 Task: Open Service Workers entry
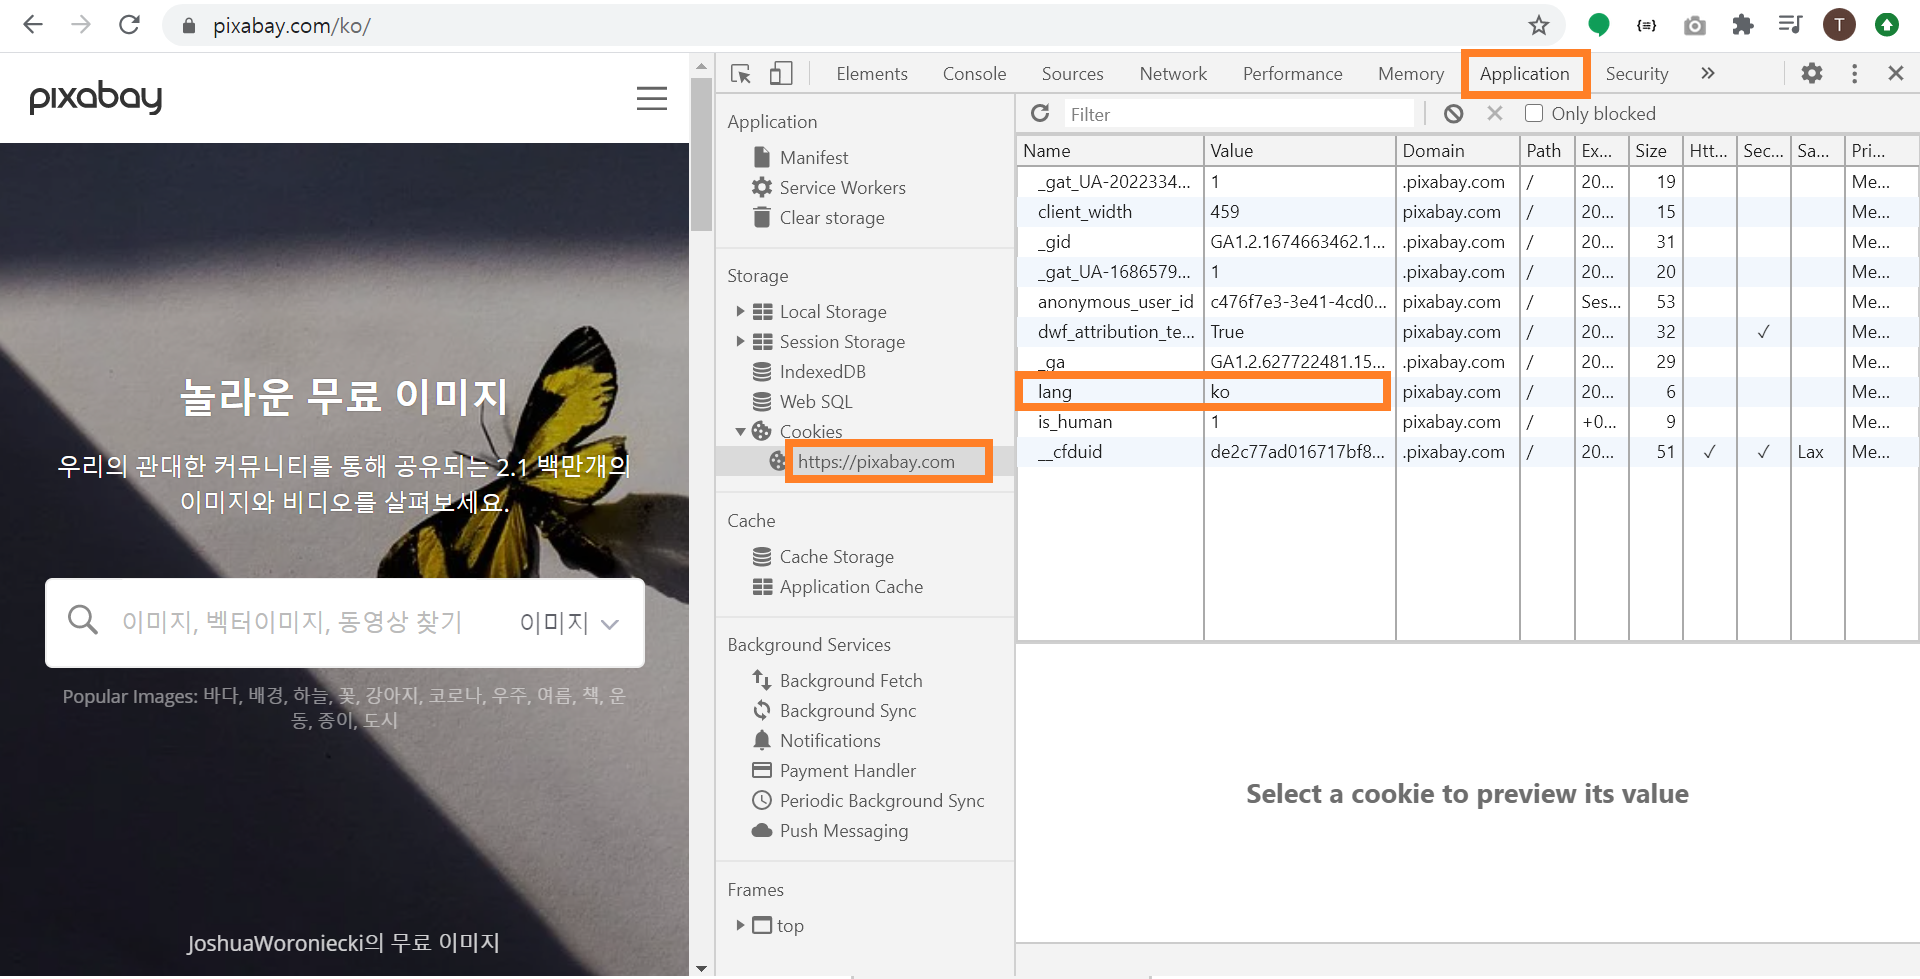(842, 187)
